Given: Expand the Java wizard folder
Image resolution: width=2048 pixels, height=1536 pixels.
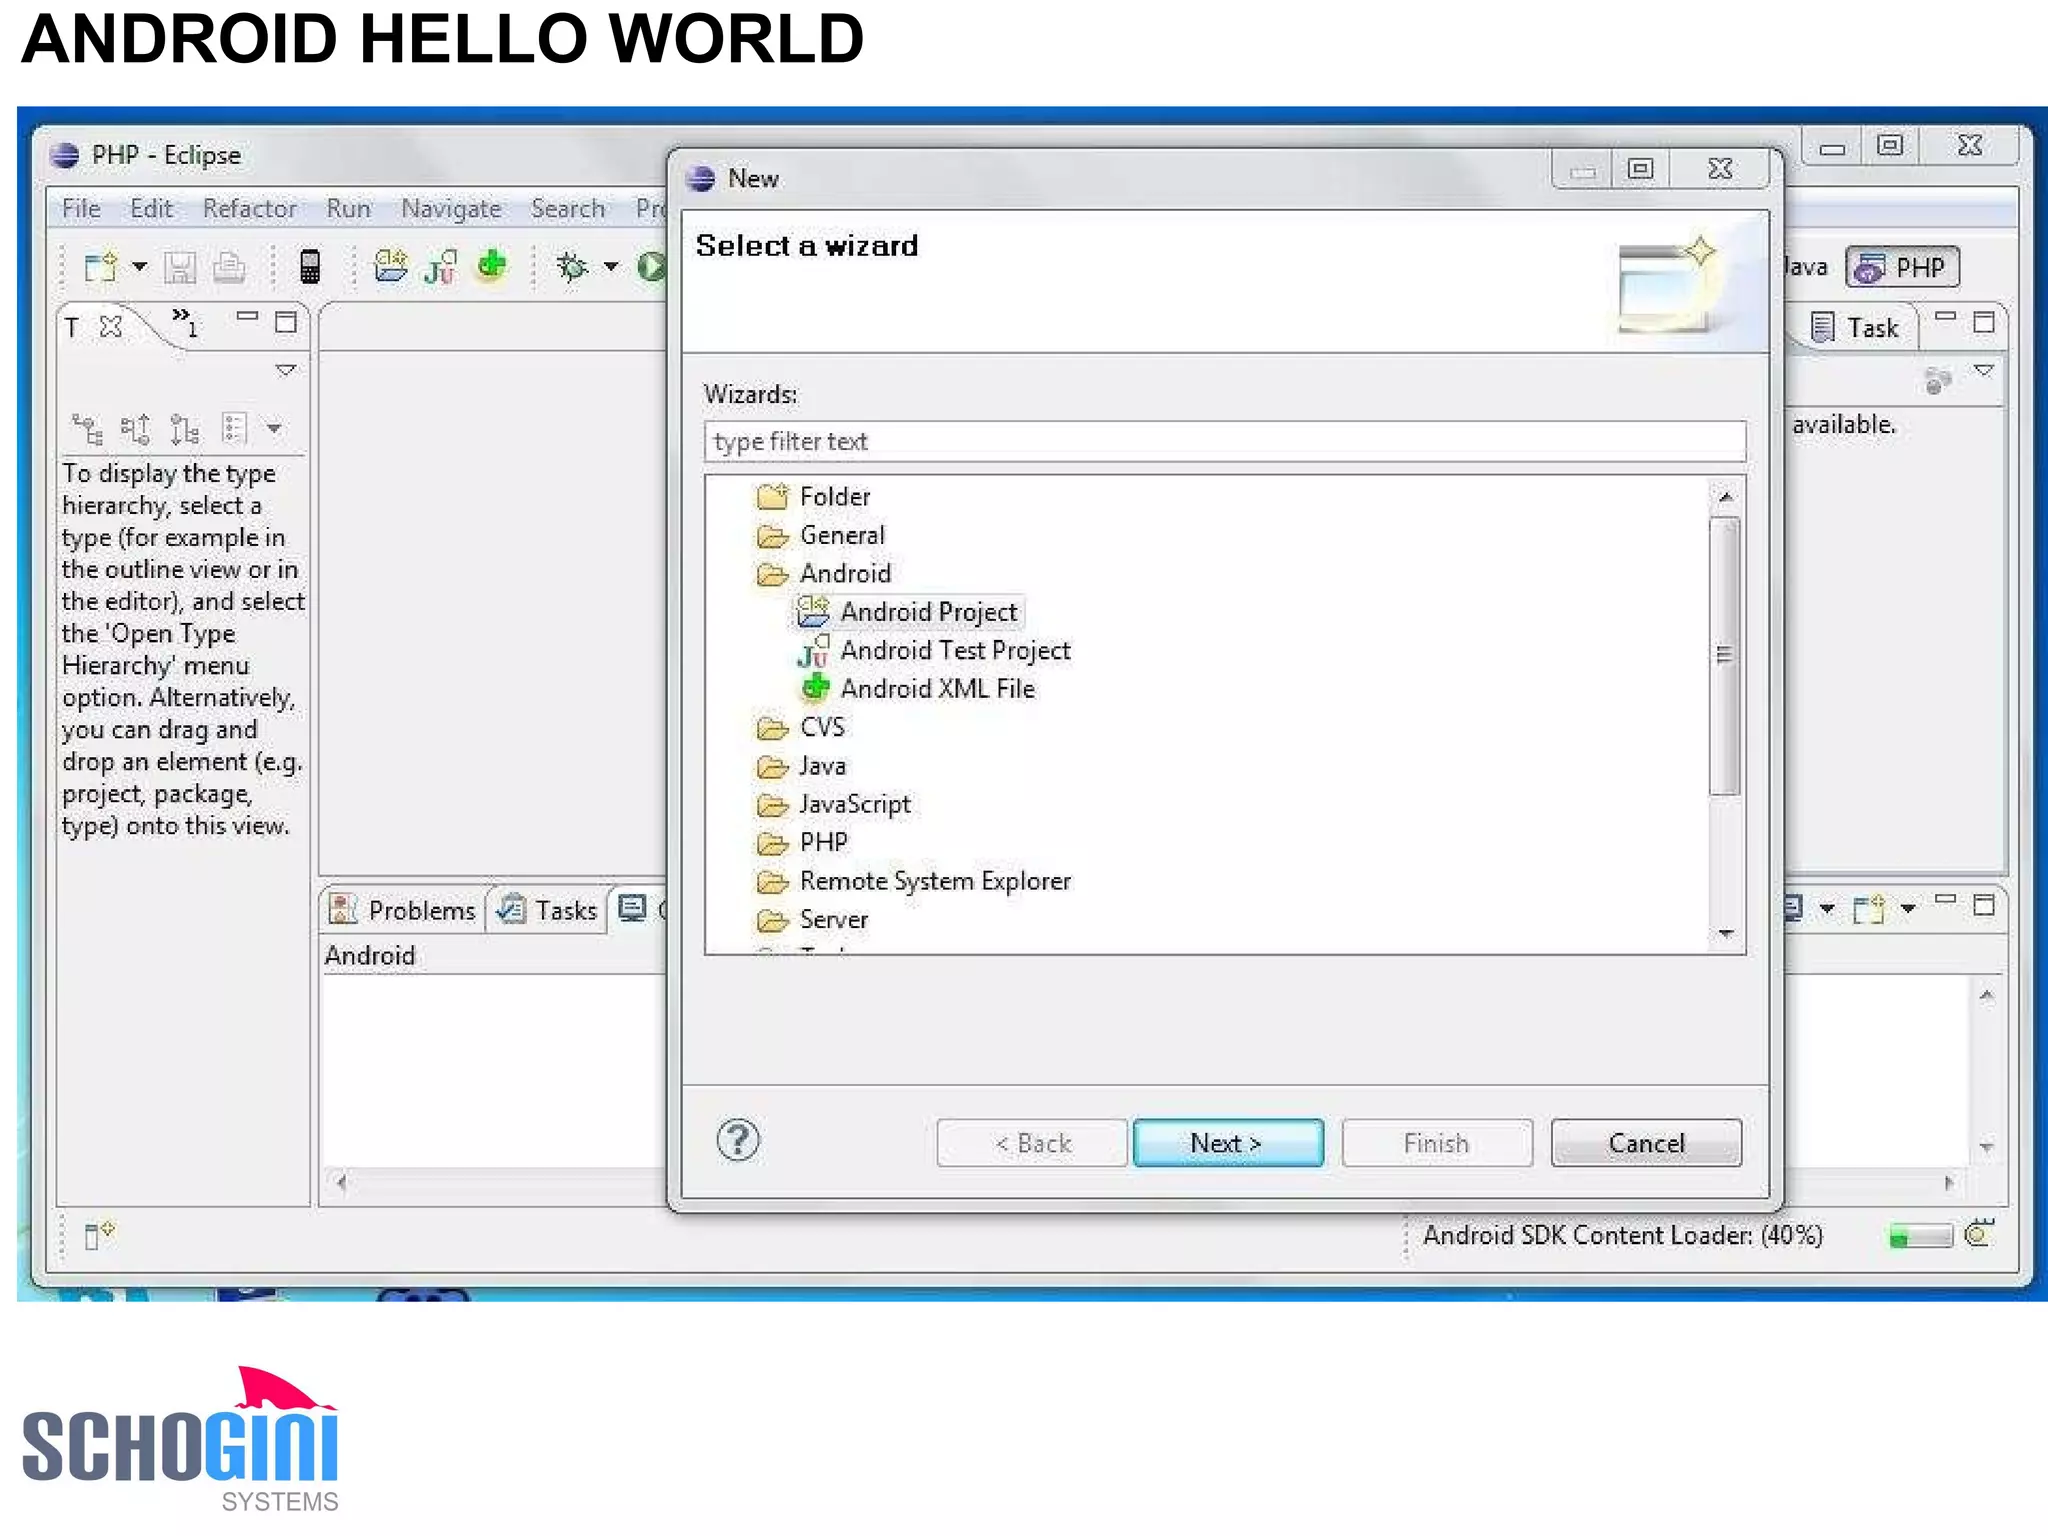Looking at the screenshot, I should (802, 766).
